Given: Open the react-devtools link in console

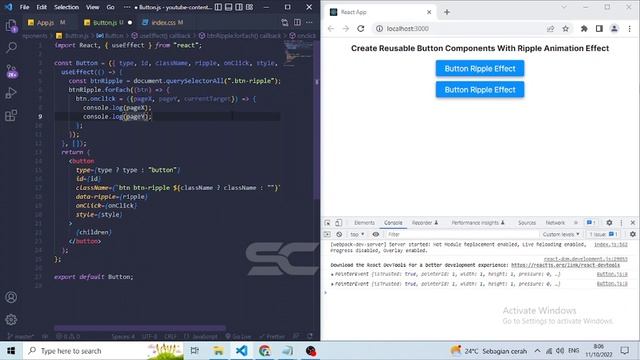Looking at the screenshot, I should point(565,265).
